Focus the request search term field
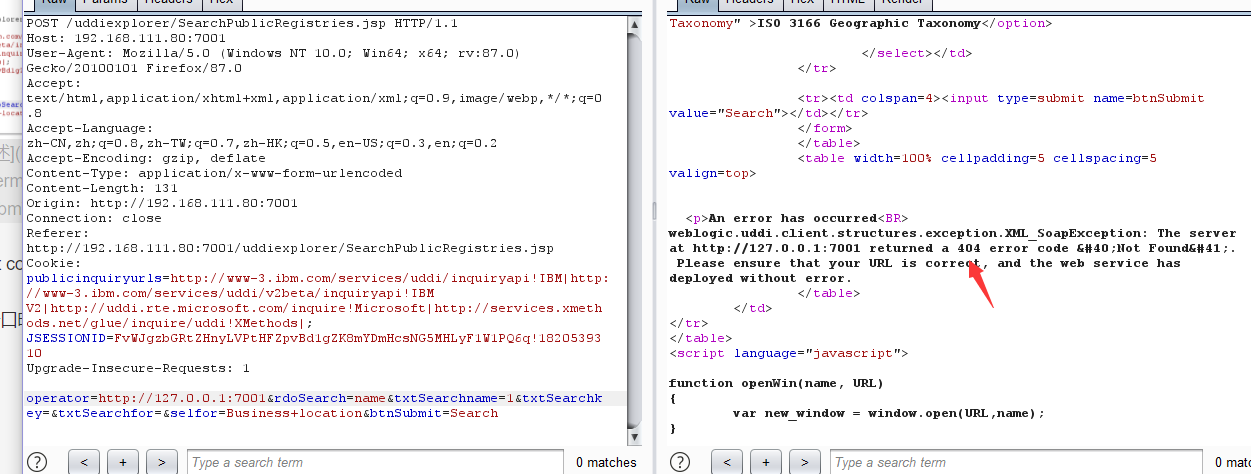The image size is (1251, 474). (374, 462)
